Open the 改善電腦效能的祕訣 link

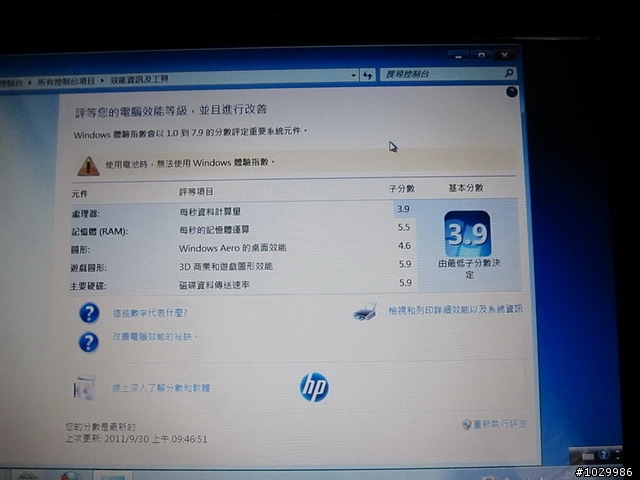(154, 337)
